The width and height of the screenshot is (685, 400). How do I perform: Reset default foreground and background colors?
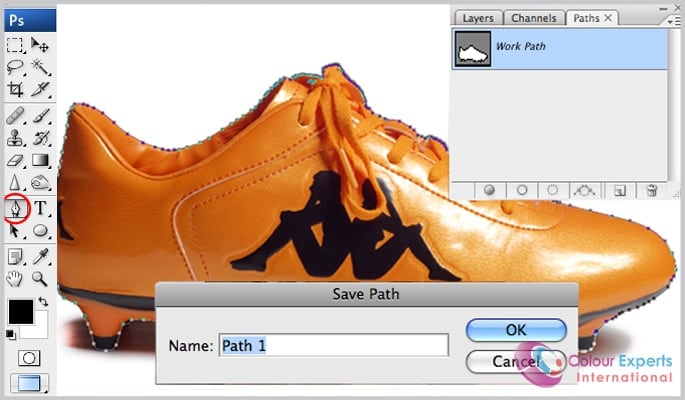pos(11,335)
